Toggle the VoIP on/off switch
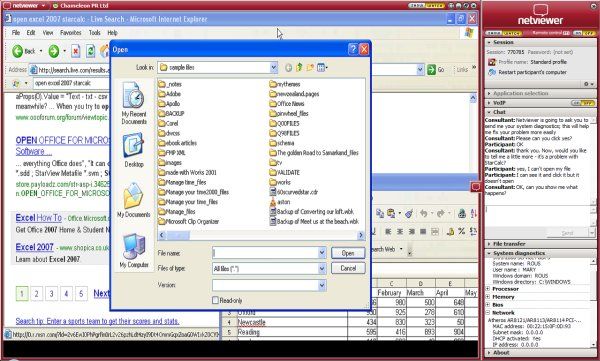This screenshot has height=361, width=600. point(582,103)
